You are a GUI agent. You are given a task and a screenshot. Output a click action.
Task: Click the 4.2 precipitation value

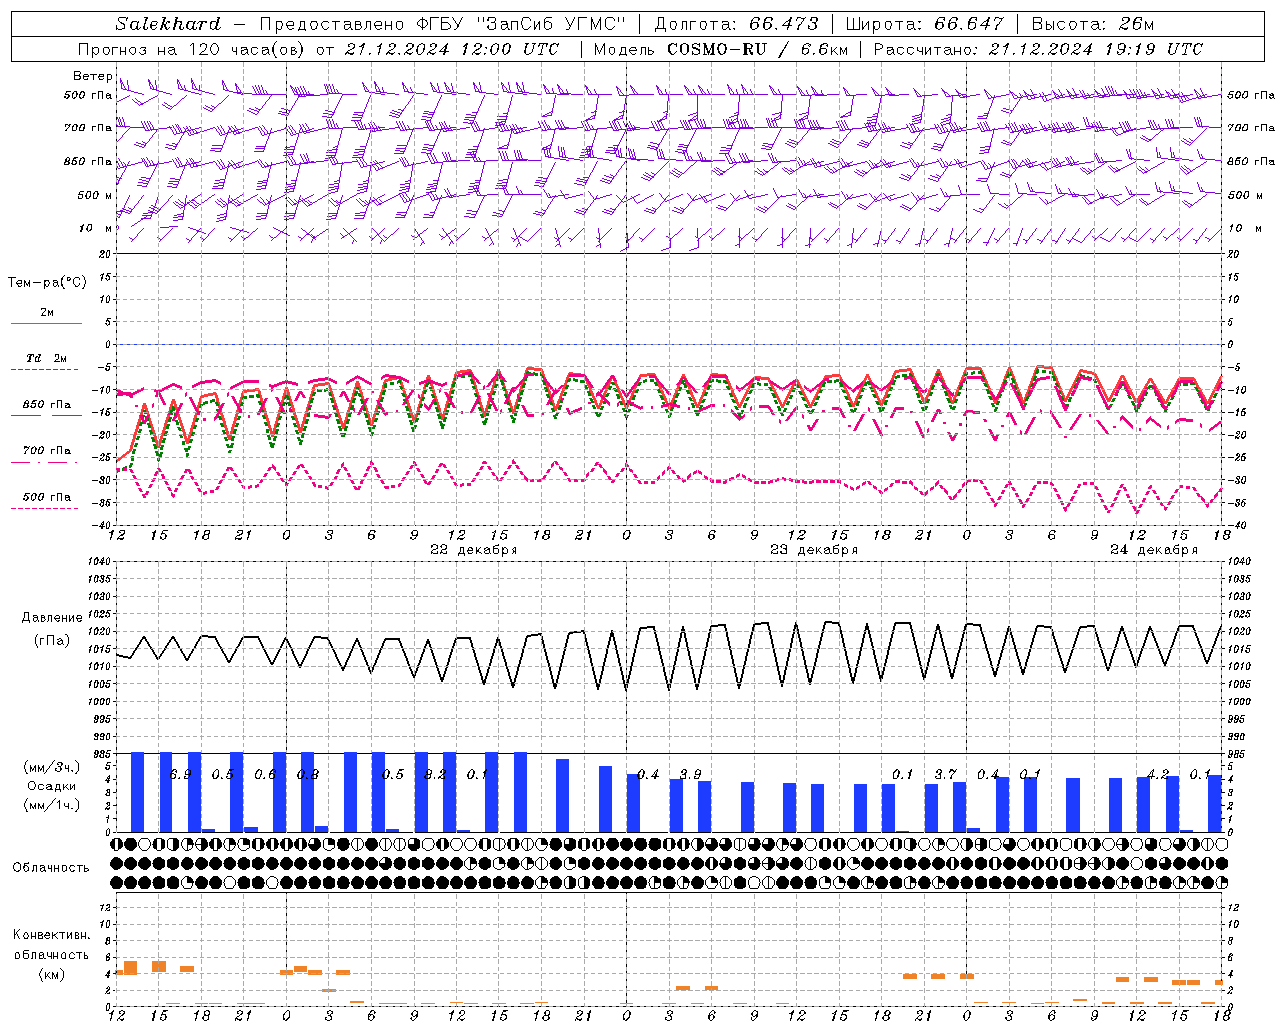[x=1158, y=774]
